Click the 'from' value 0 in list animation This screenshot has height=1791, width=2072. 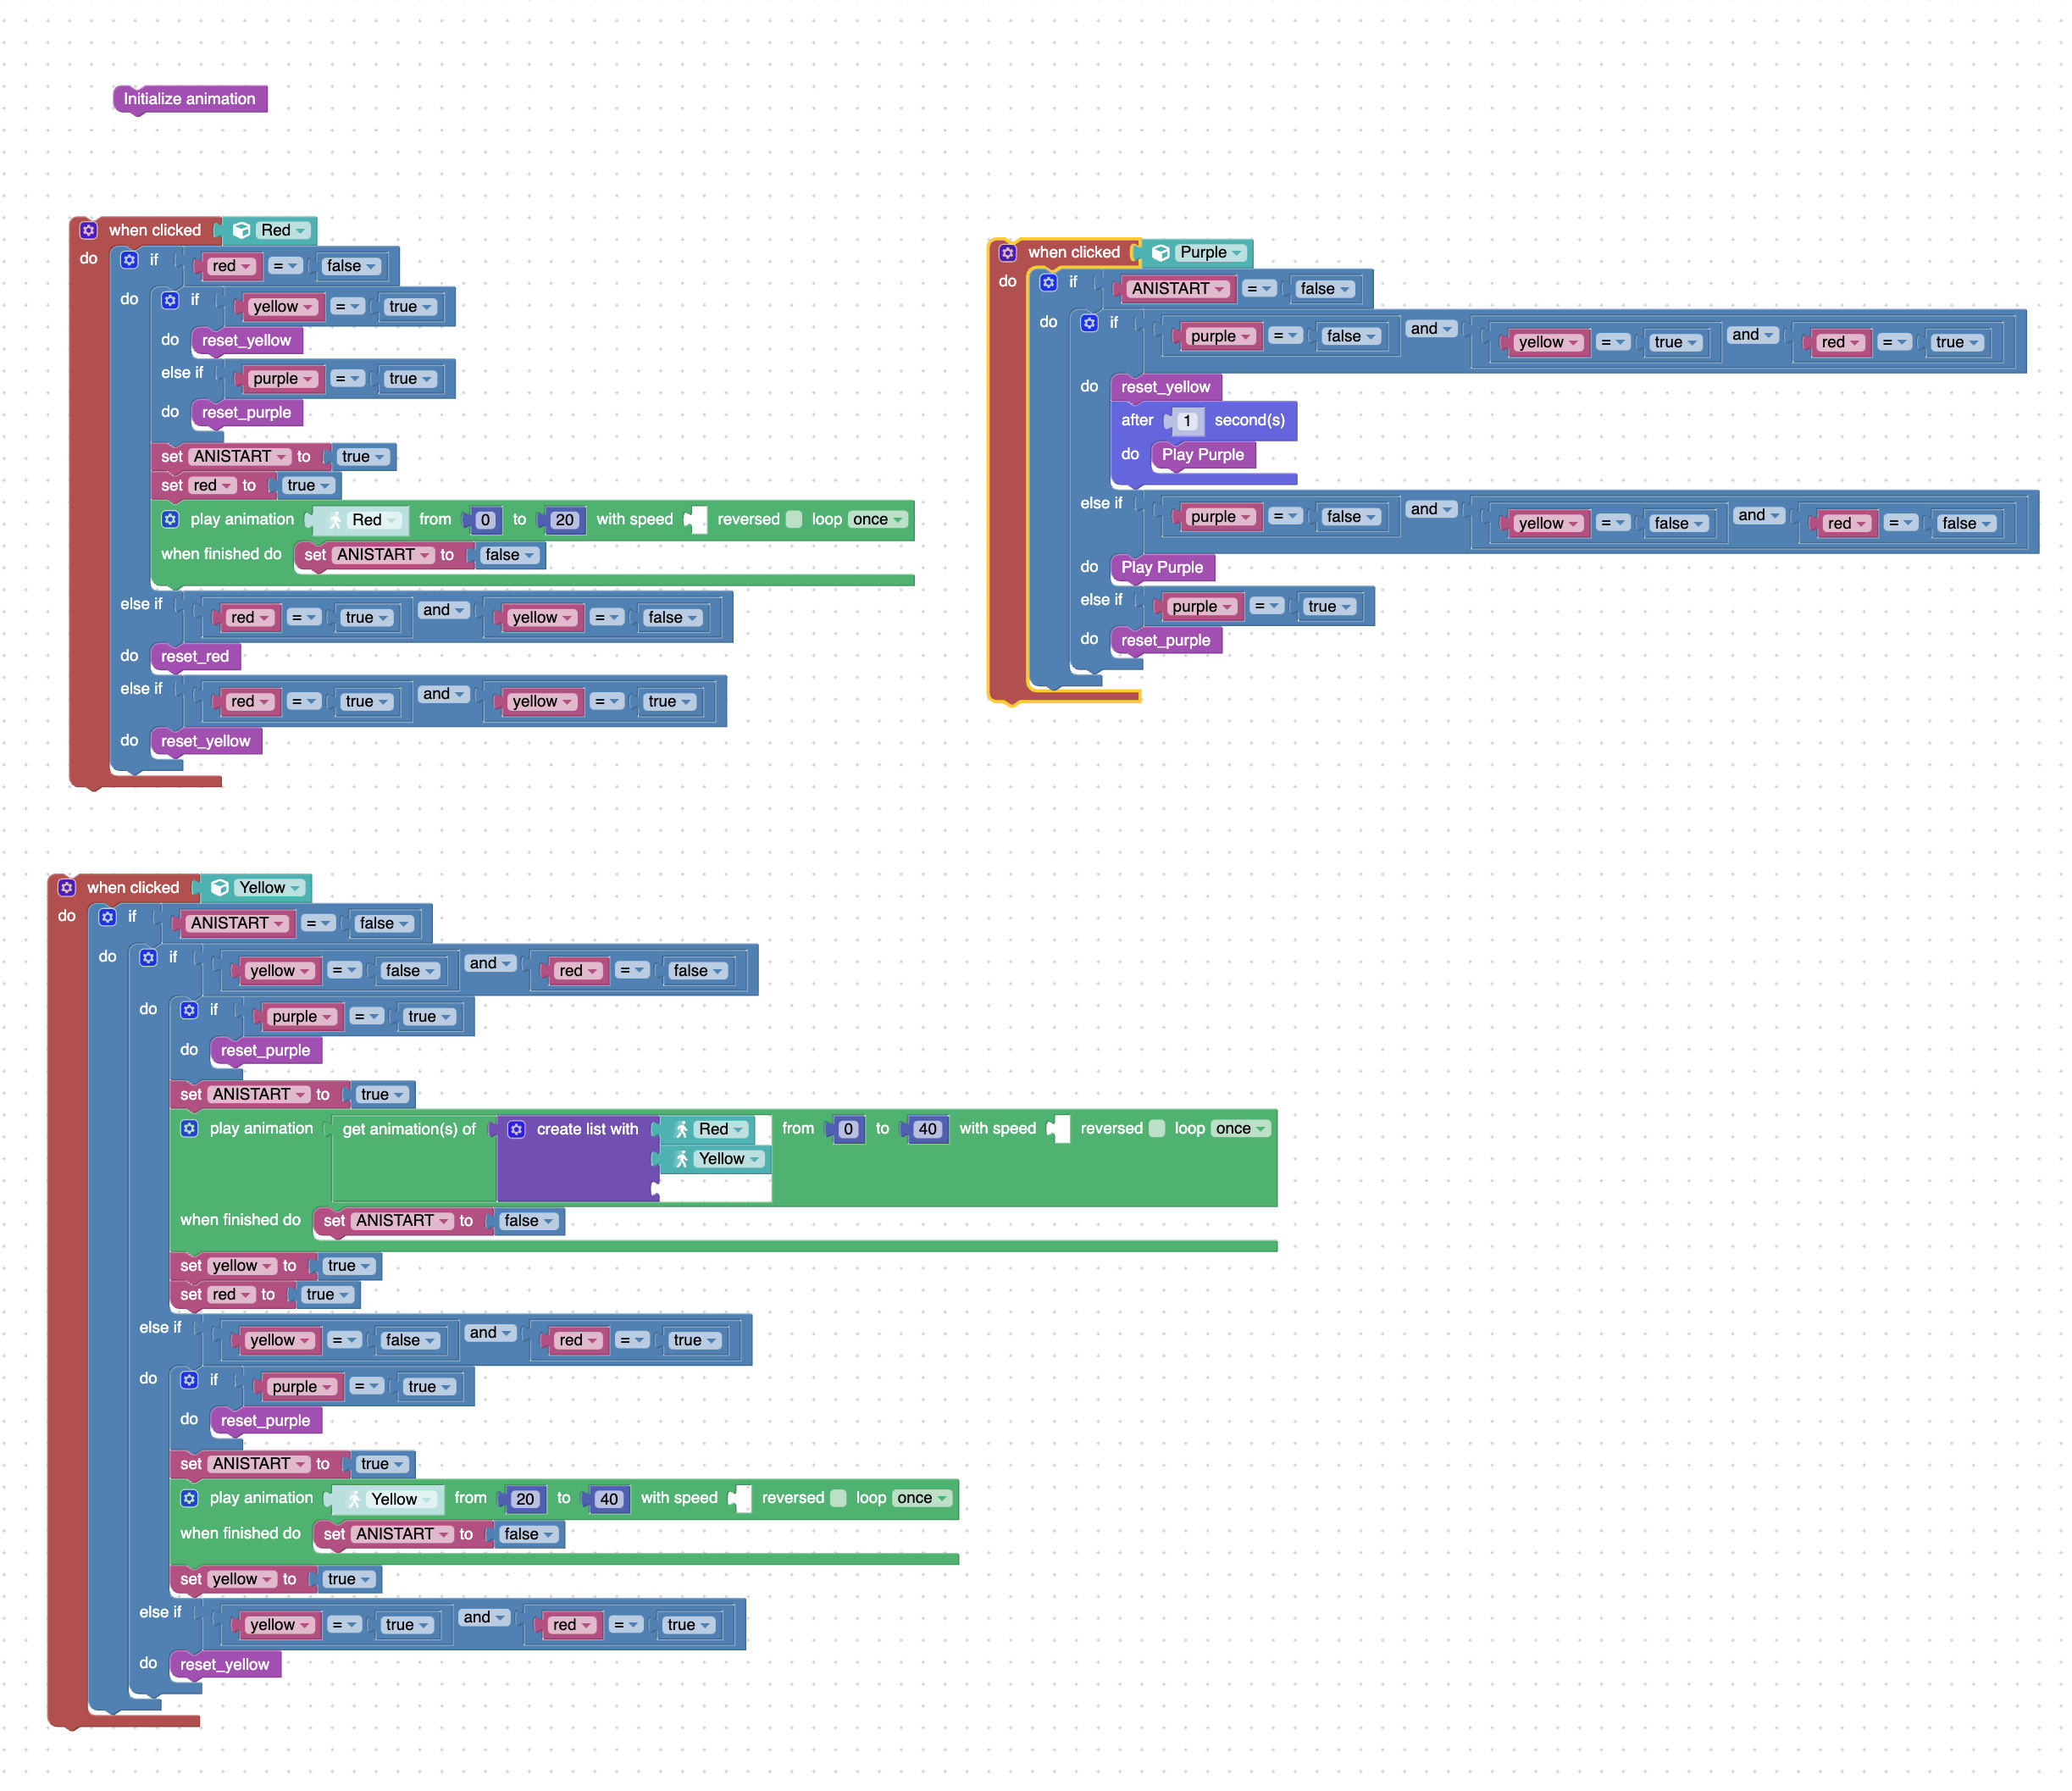click(x=848, y=1129)
